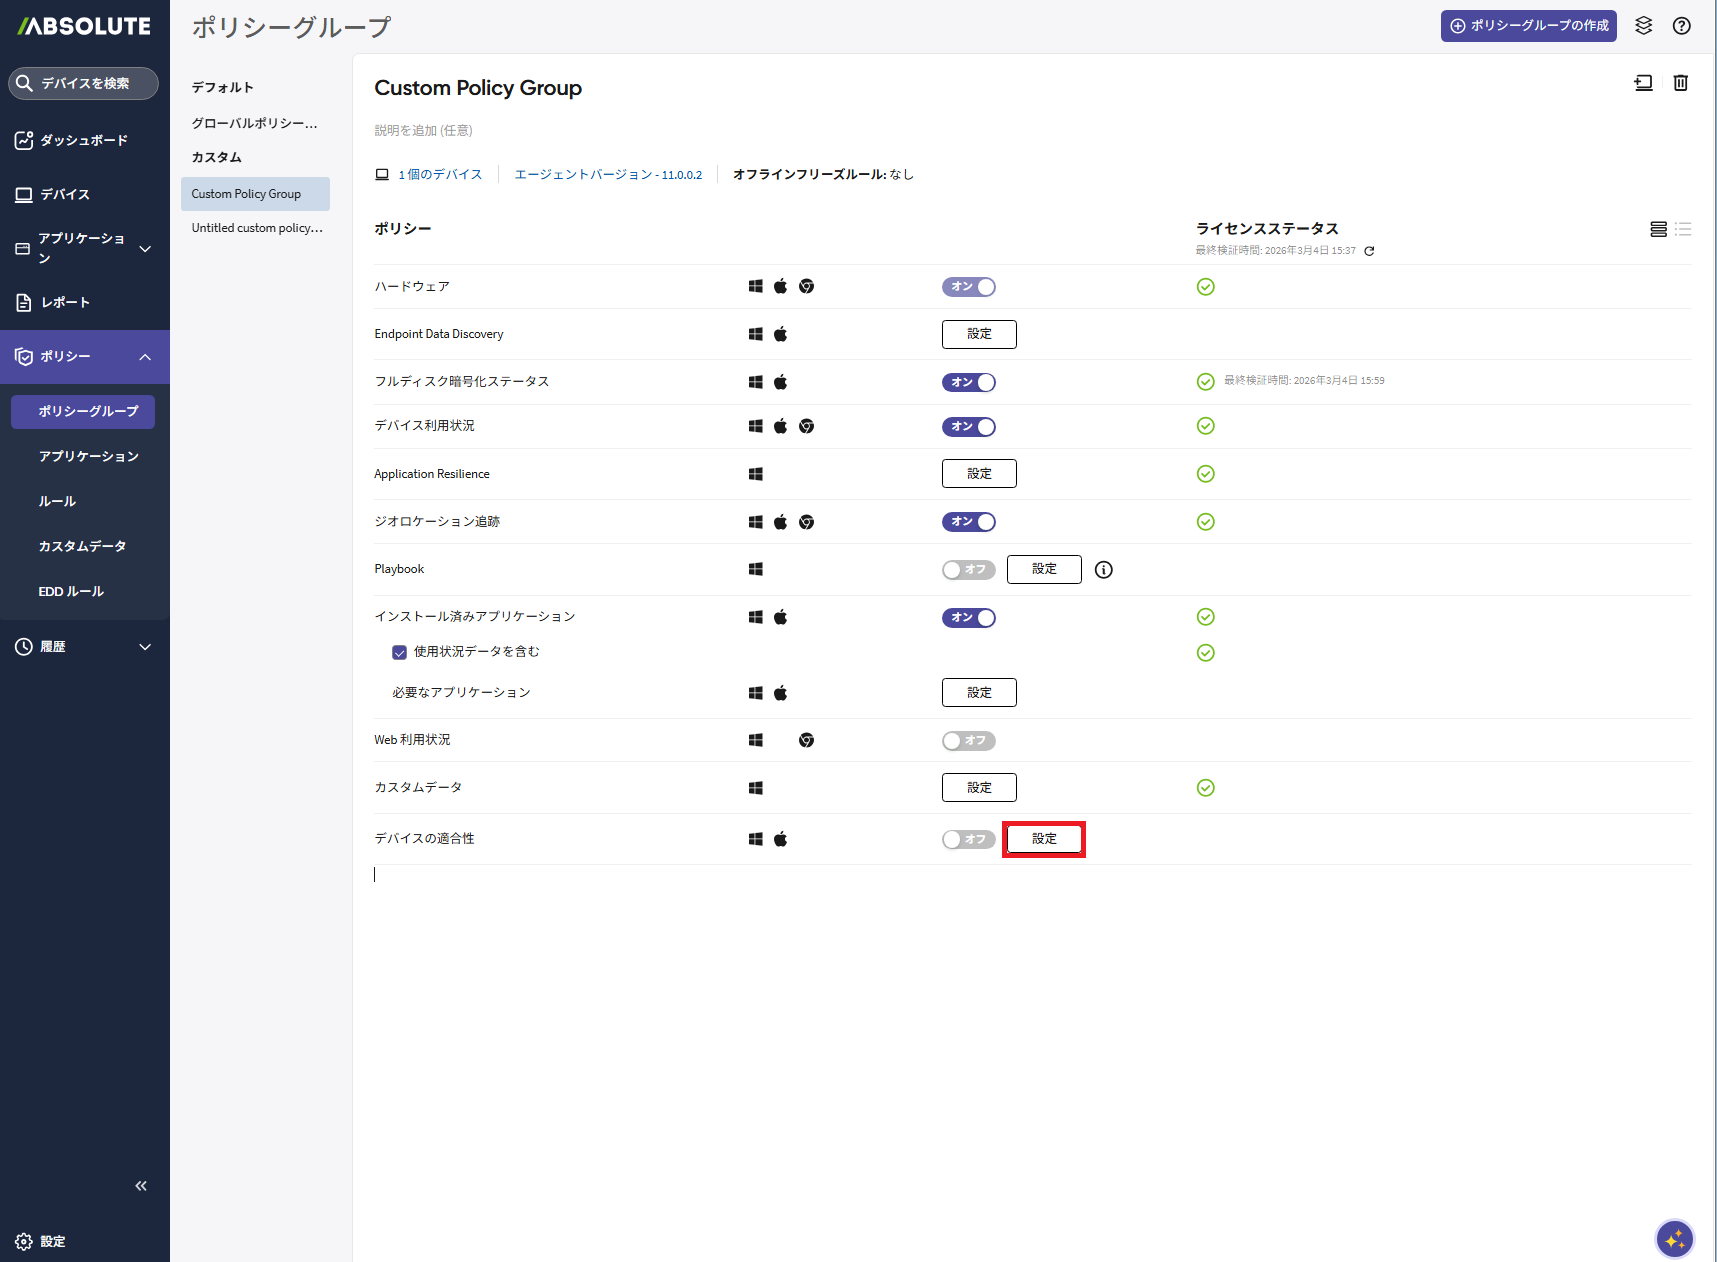Refresh license status verification time
Screen dimensions: 1717x1262
(x=1369, y=251)
